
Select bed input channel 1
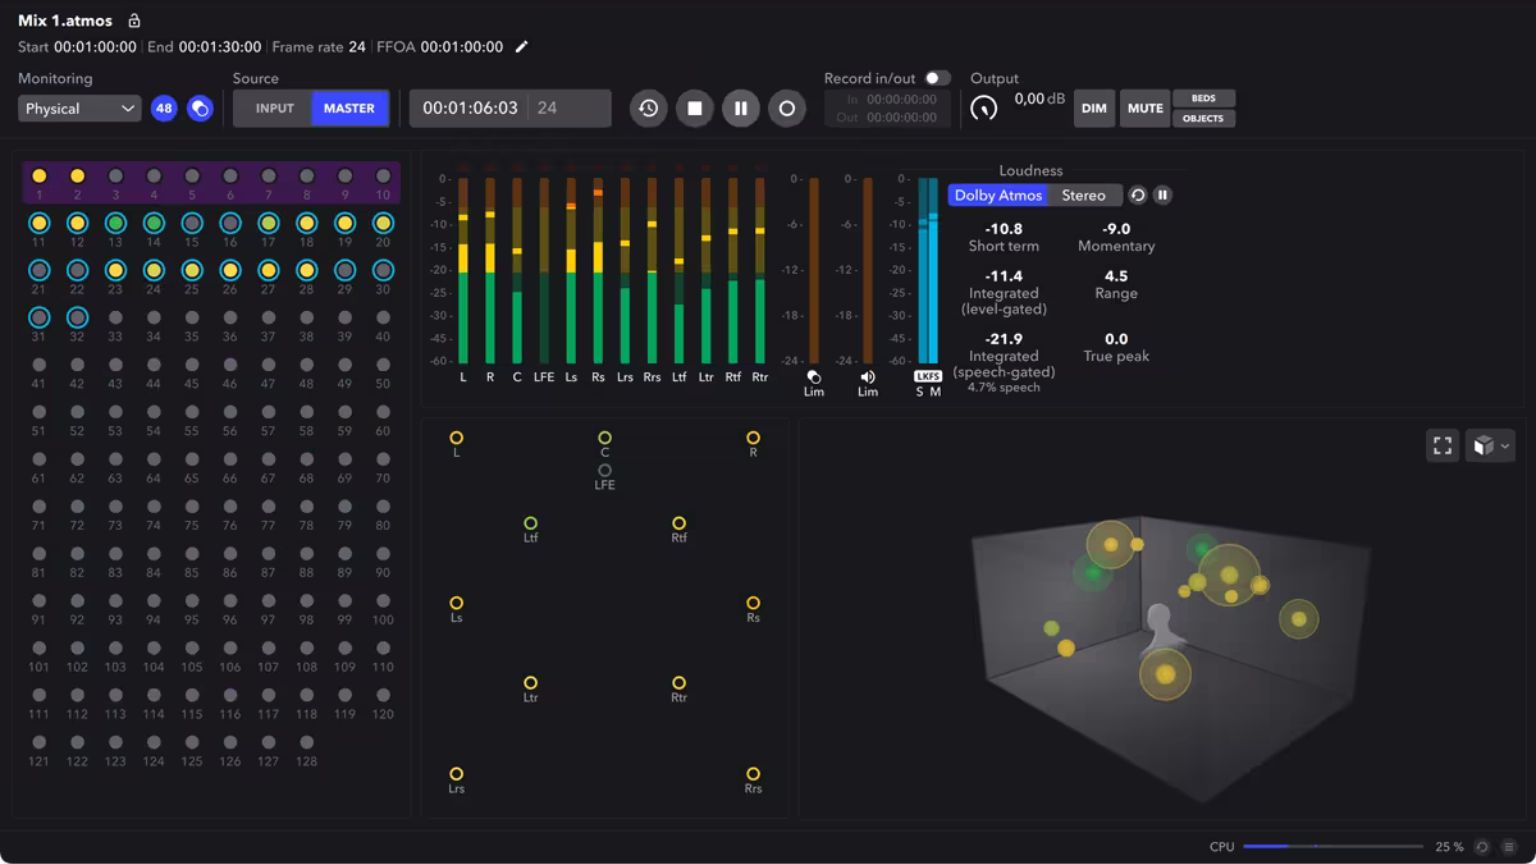point(39,176)
